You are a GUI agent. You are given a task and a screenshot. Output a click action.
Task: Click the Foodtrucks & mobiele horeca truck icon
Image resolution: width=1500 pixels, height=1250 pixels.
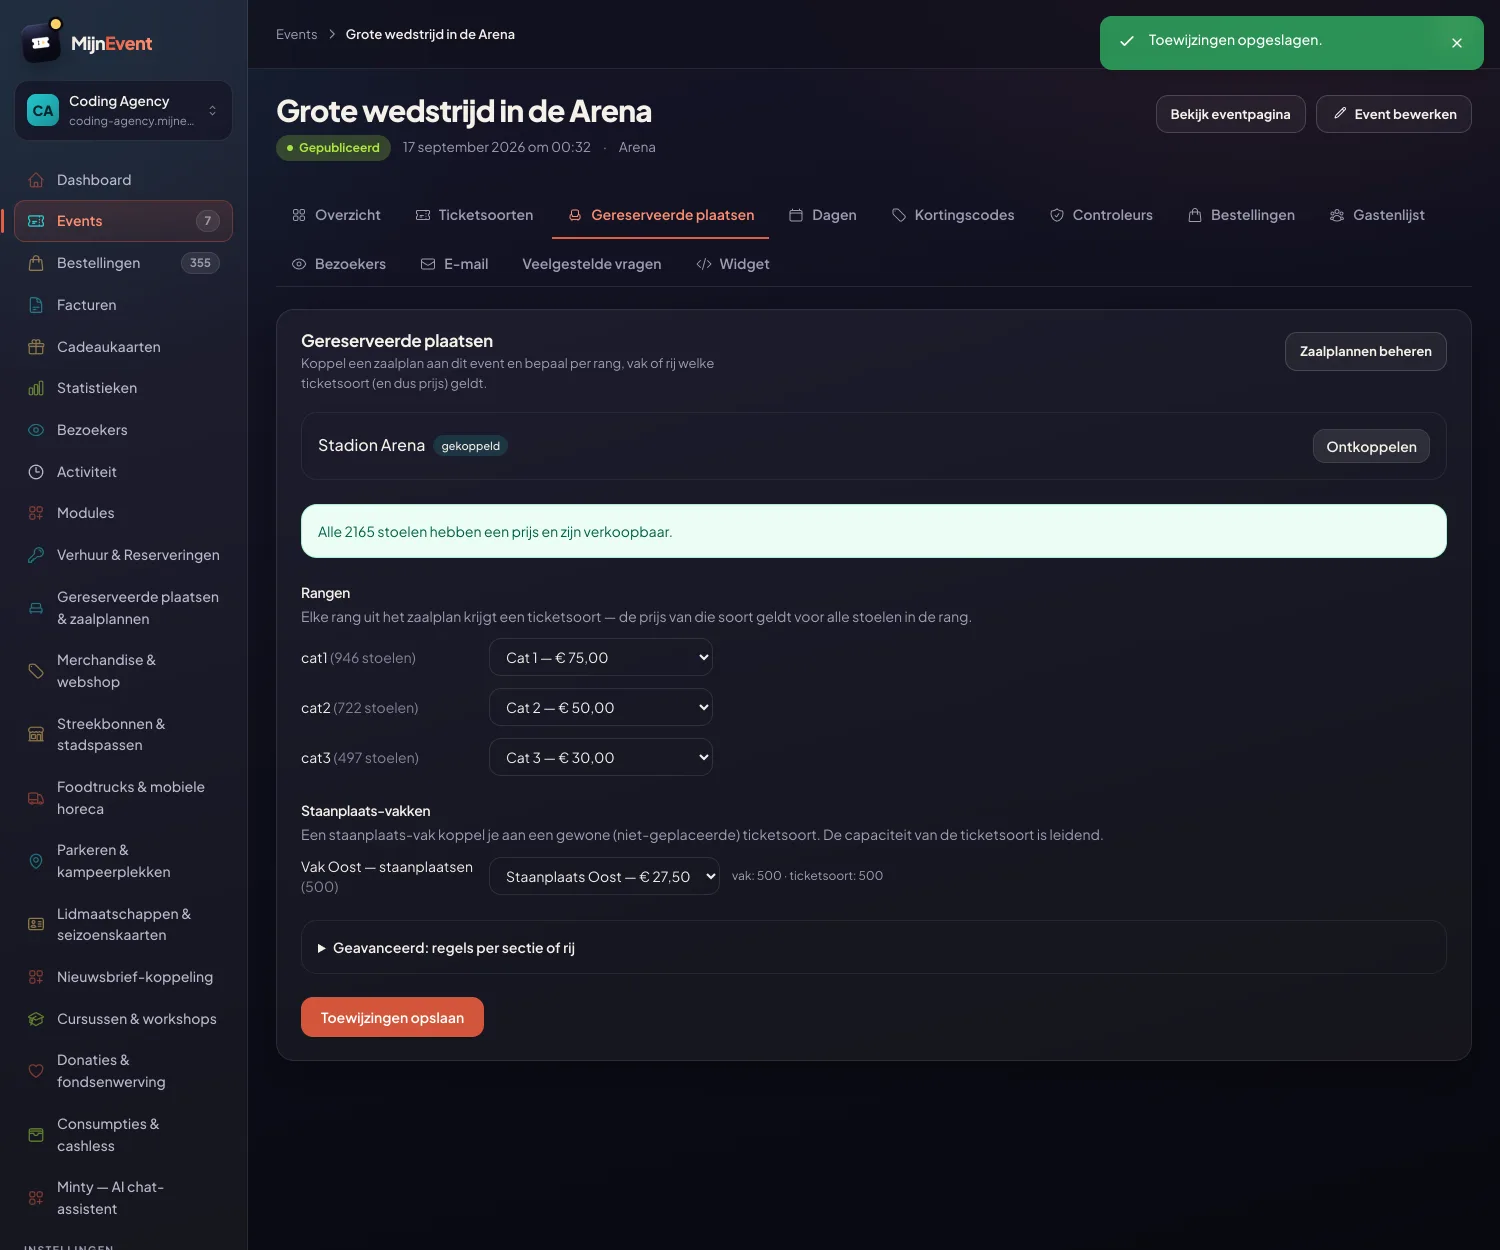click(x=36, y=798)
